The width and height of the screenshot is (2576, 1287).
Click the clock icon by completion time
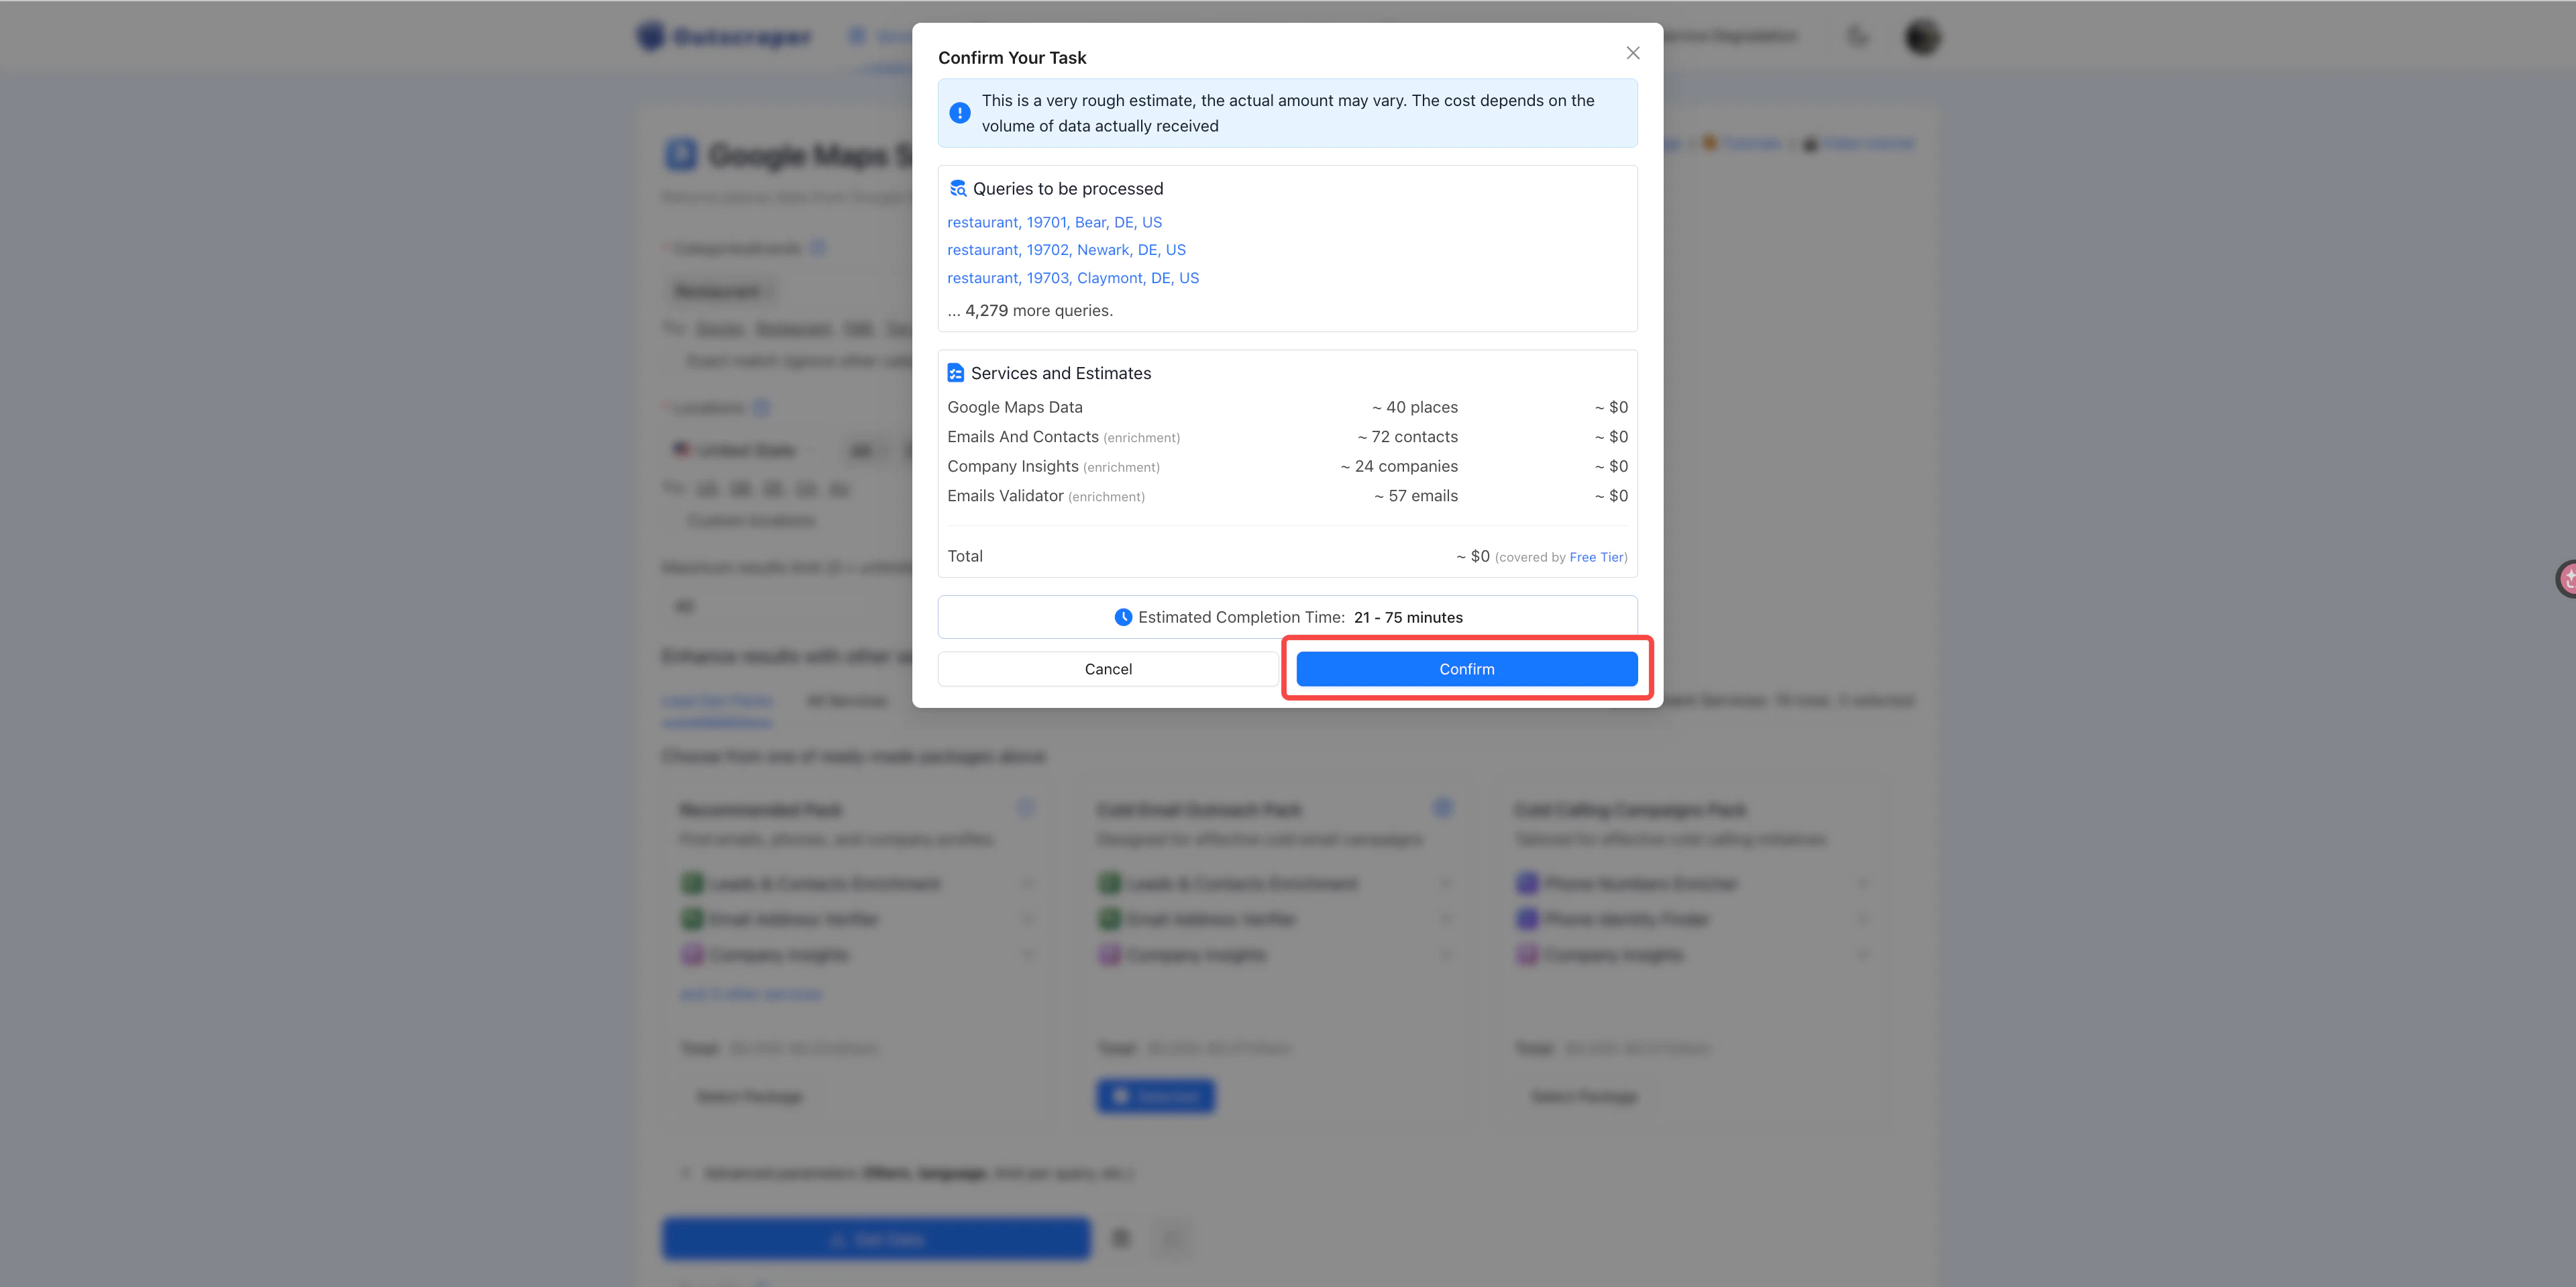(1123, 617)
